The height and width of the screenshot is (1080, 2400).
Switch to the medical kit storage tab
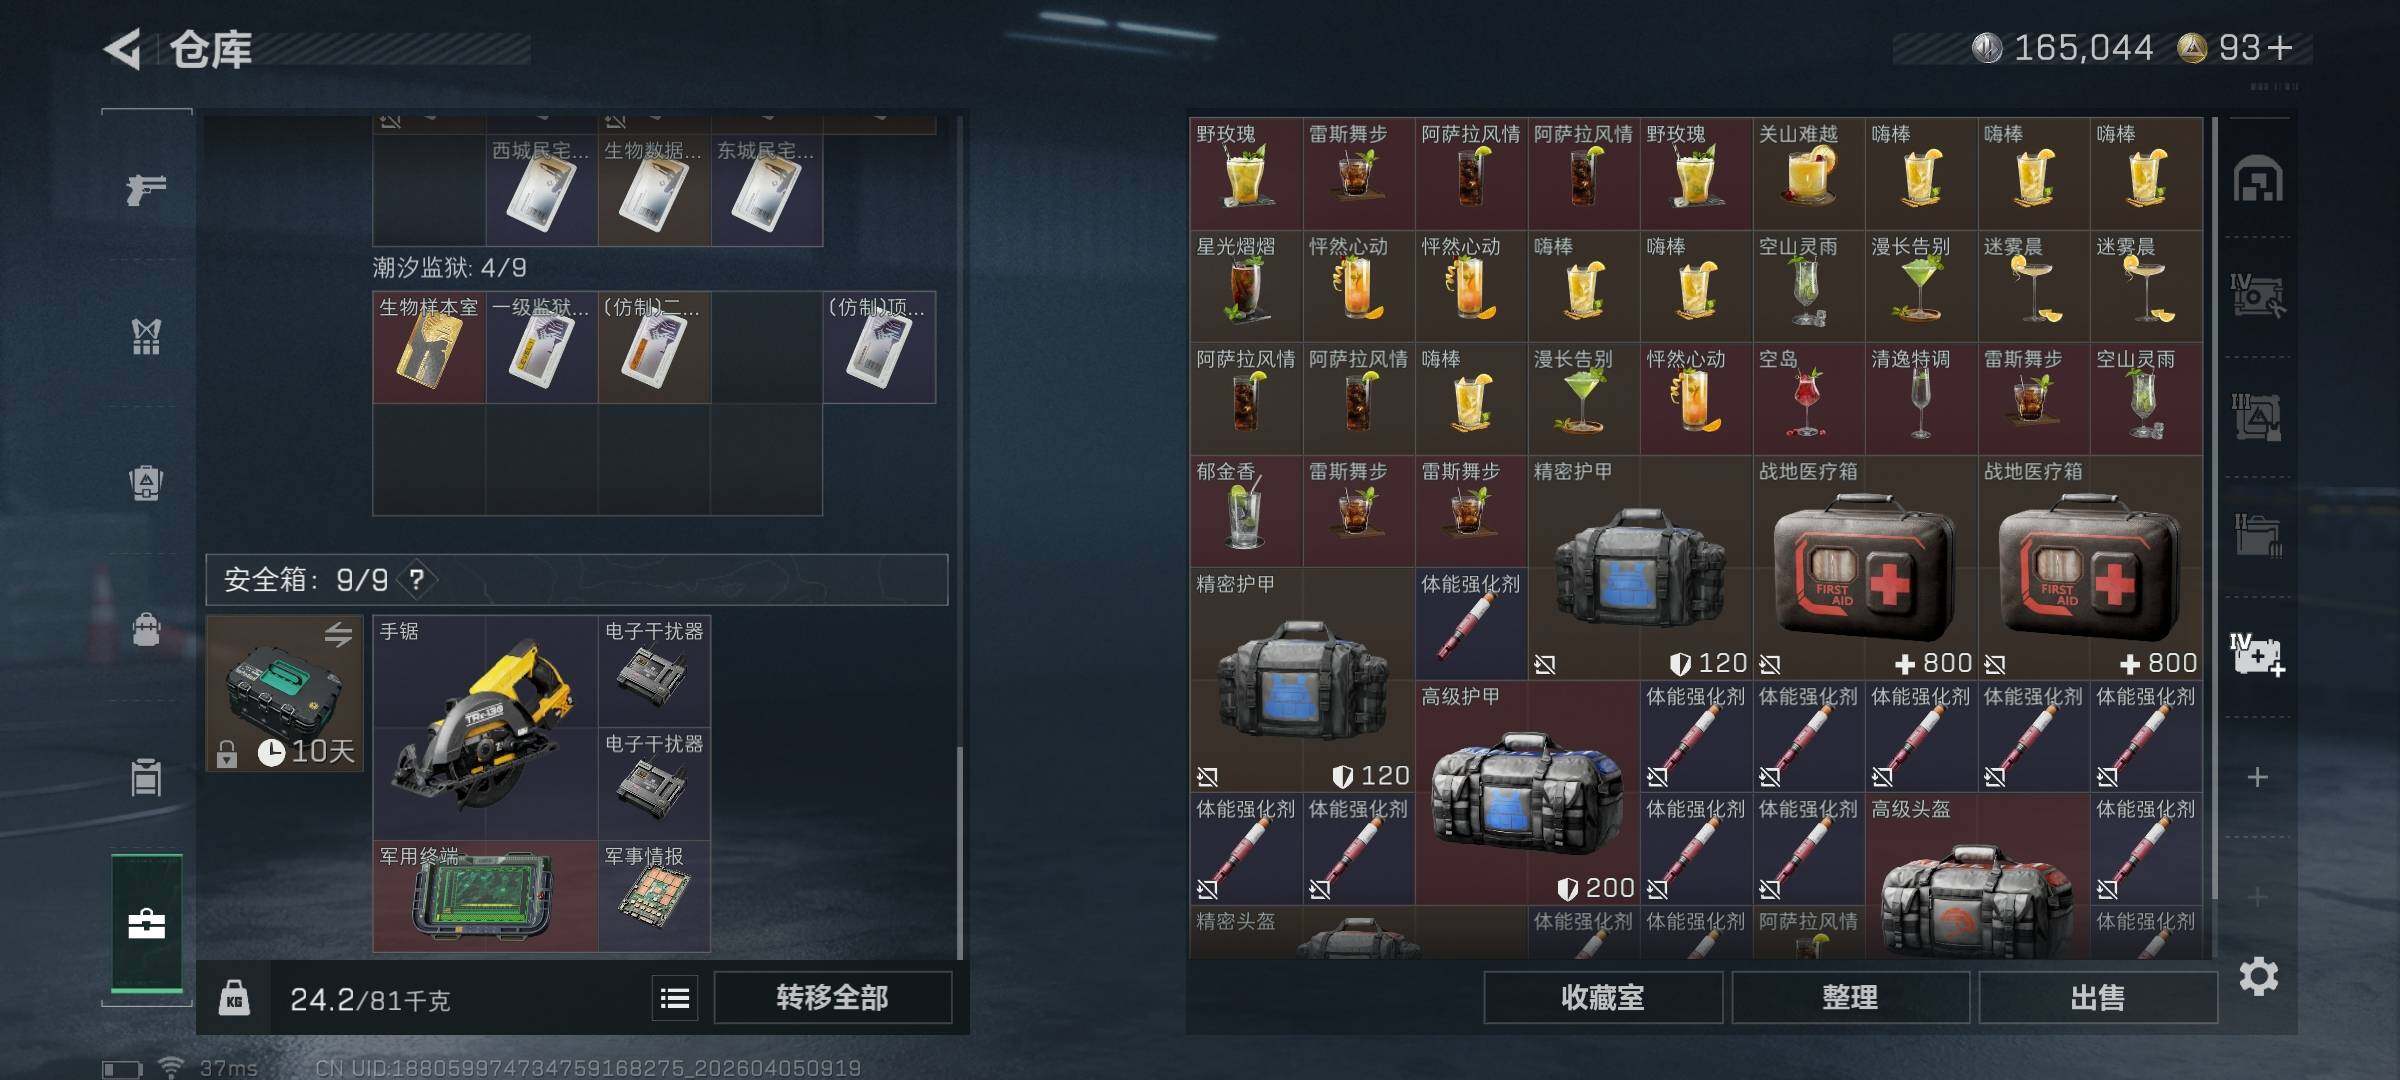click(x=2257, y=655)
